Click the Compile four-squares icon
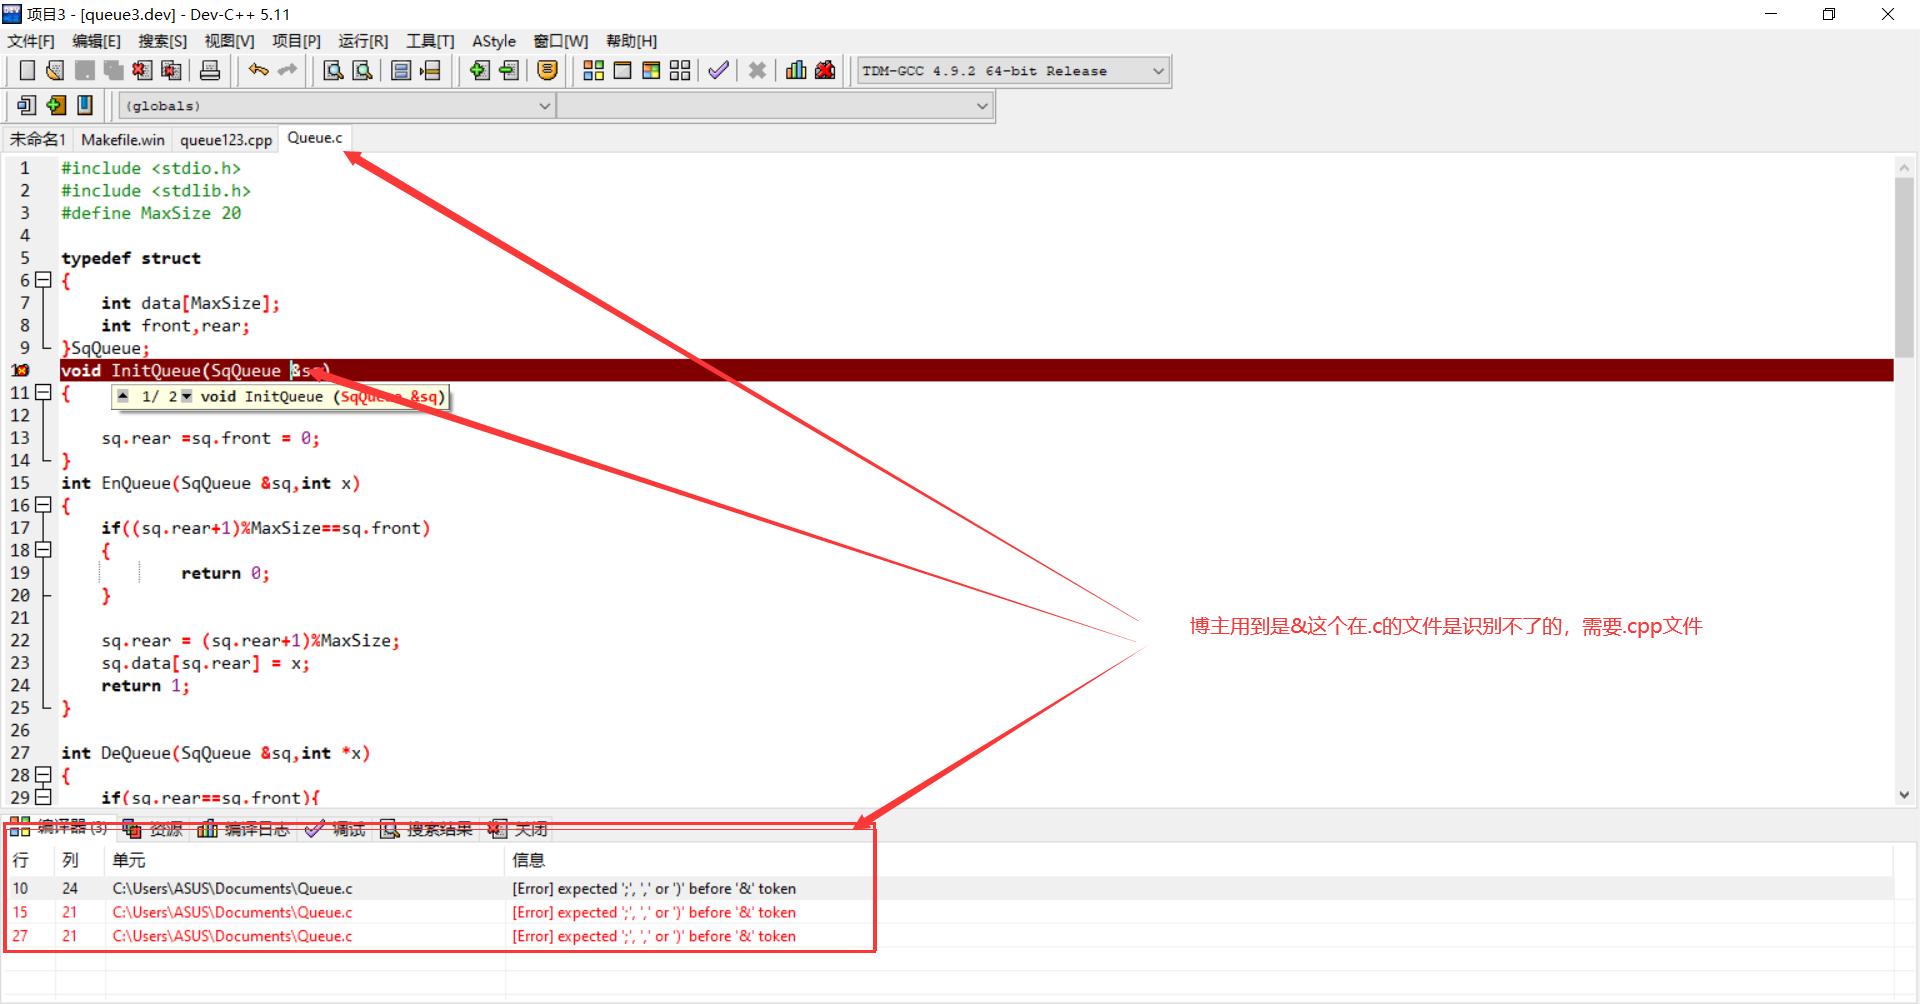Image resolution: width=1920 pixels, height=1004 pixels. click(x=593, y=70)
